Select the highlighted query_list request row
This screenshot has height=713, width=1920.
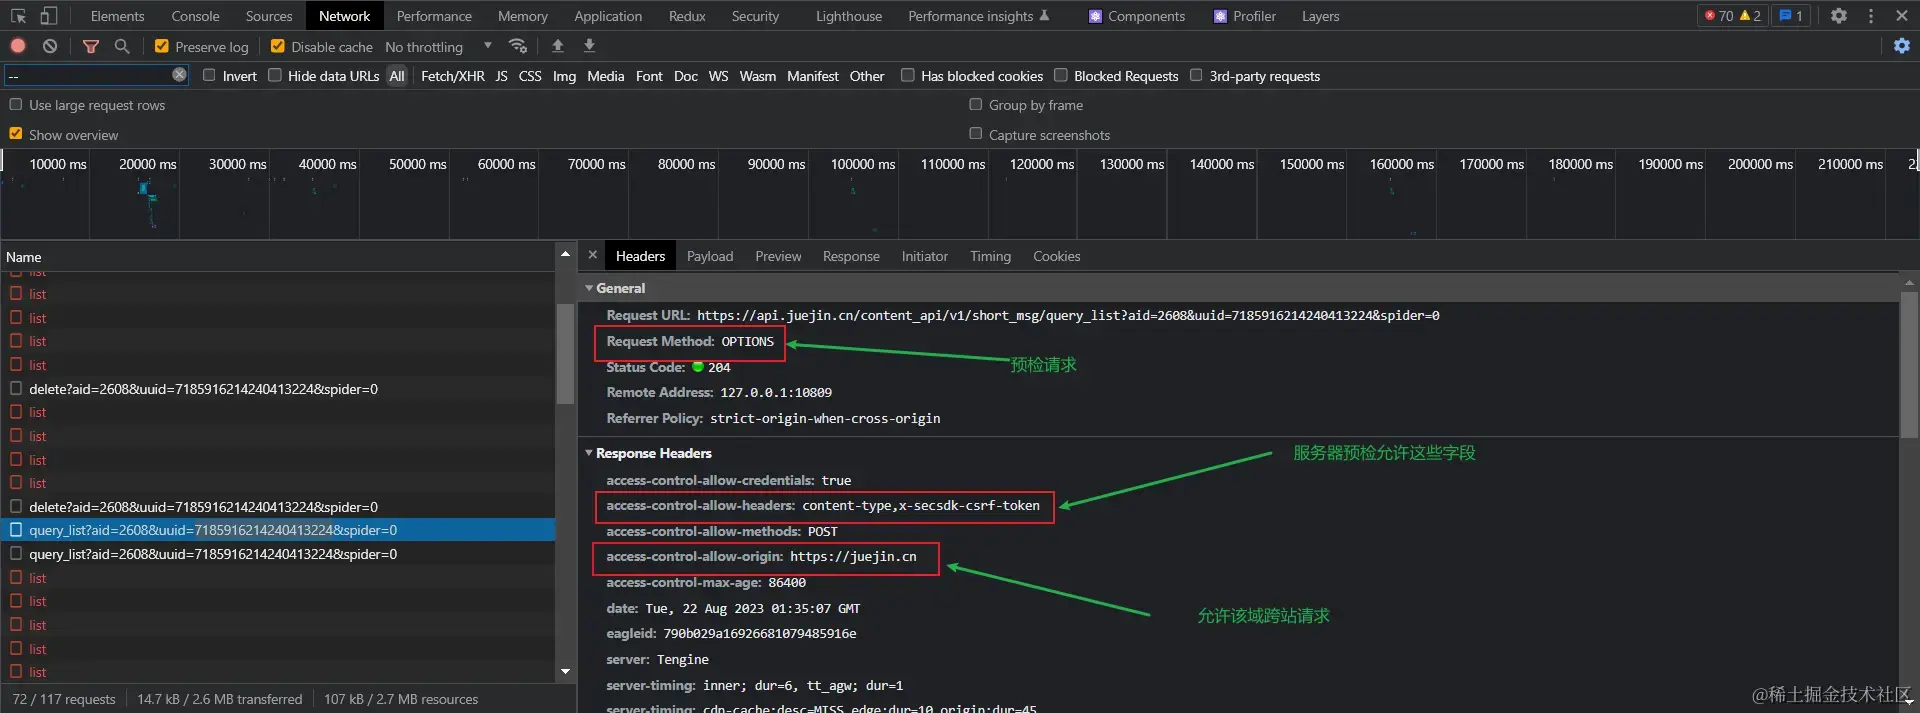[x=278, y=530]
